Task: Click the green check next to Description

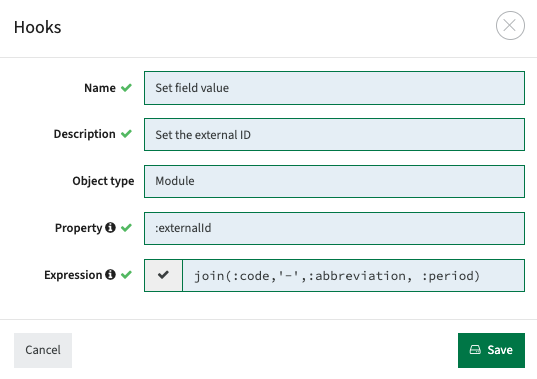Action: coord(126,134)
